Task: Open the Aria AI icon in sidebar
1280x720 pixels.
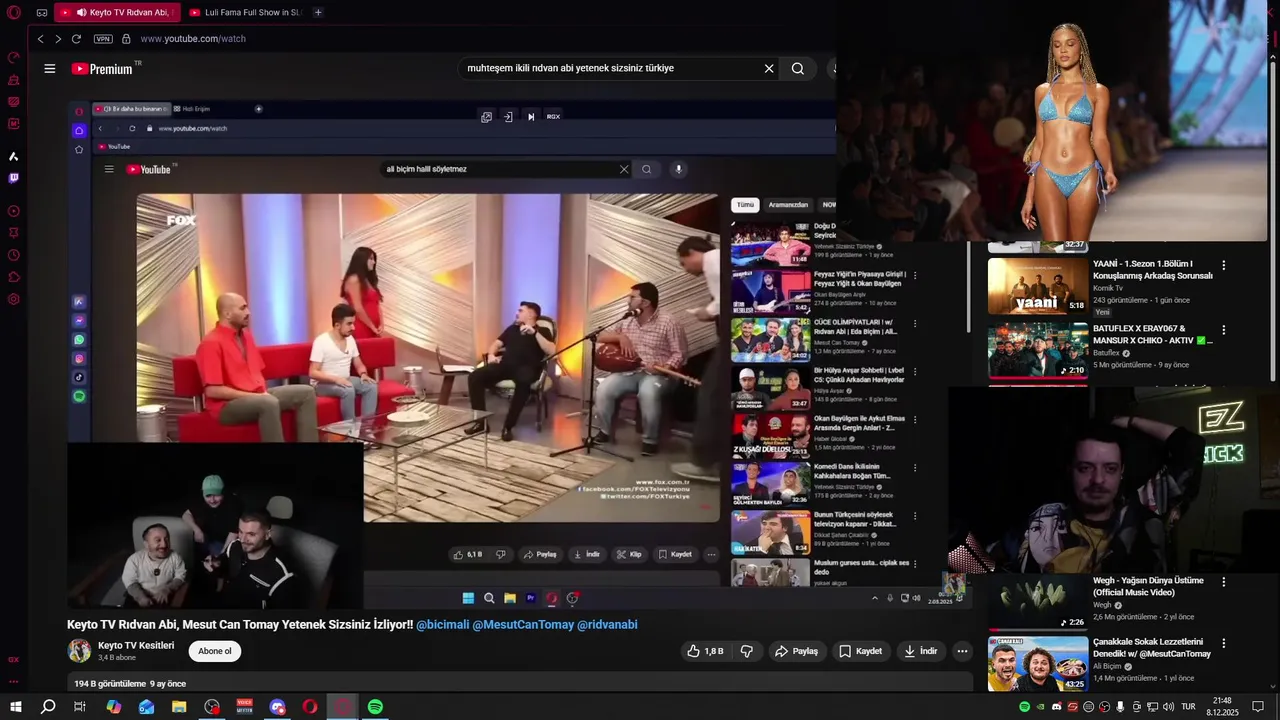Action: point(14,156)
